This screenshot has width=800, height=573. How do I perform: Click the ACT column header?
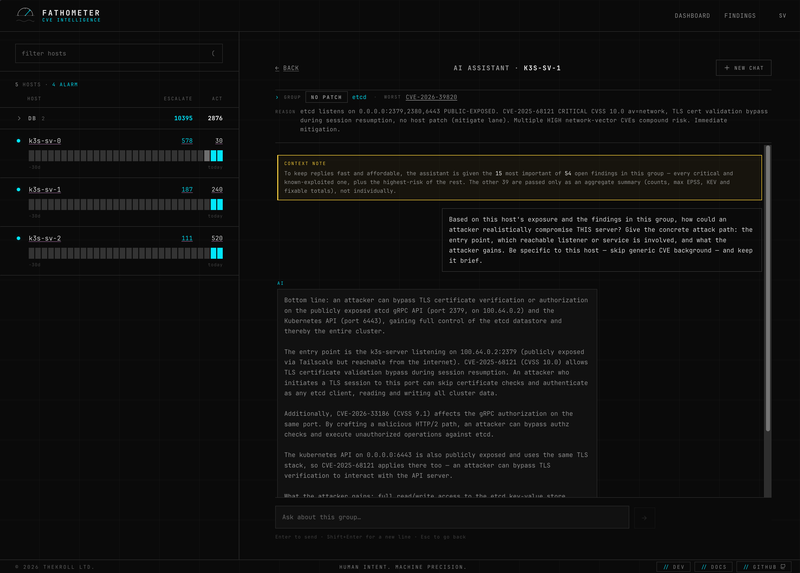click(217, 98)
